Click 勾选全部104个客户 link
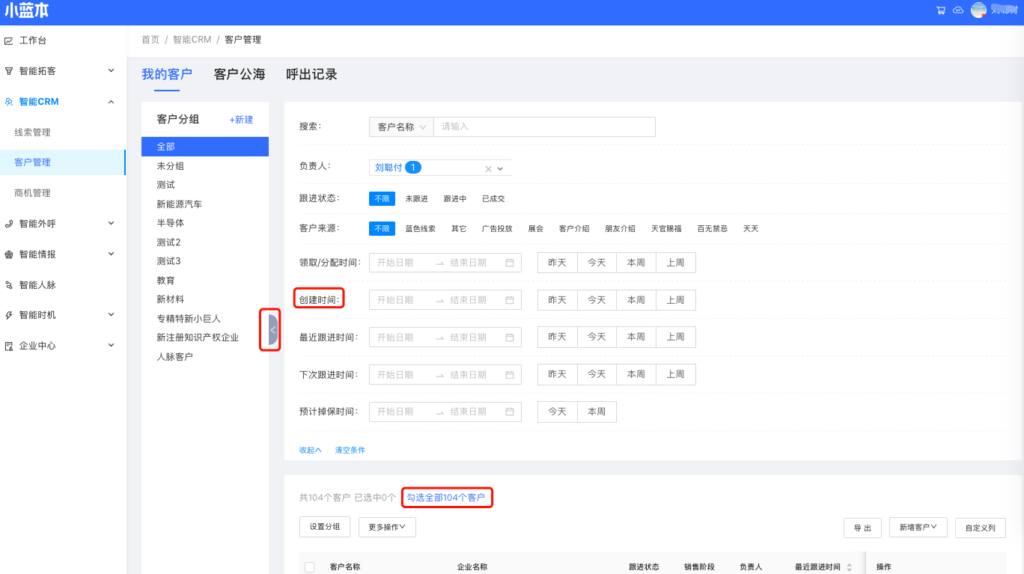This screenshot has width=1024, height=574. [x=445, y=497]
